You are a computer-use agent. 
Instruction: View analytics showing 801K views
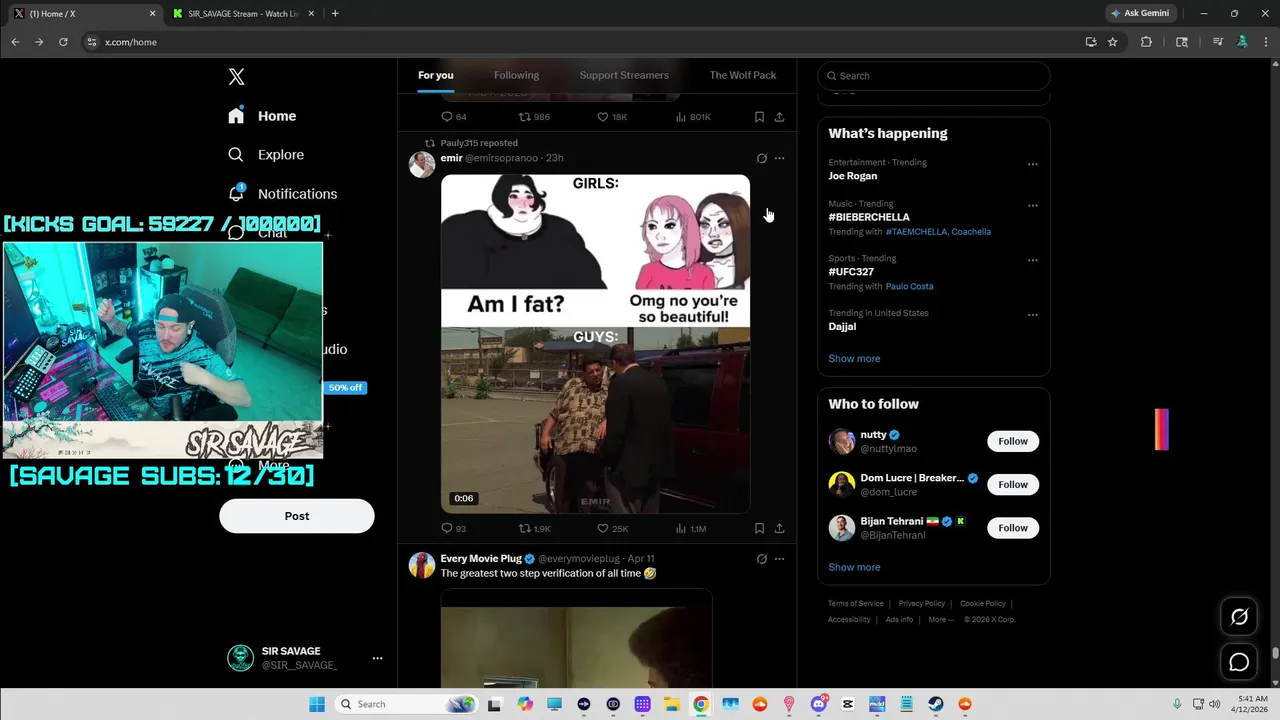click(x=692, y=117)
